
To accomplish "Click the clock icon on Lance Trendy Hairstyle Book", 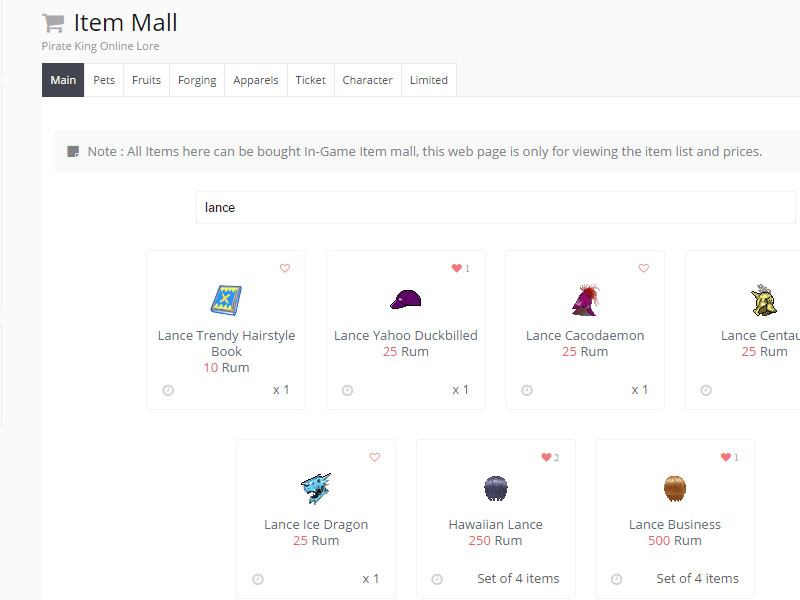I will pyautogui.click(x=168, y=390).
